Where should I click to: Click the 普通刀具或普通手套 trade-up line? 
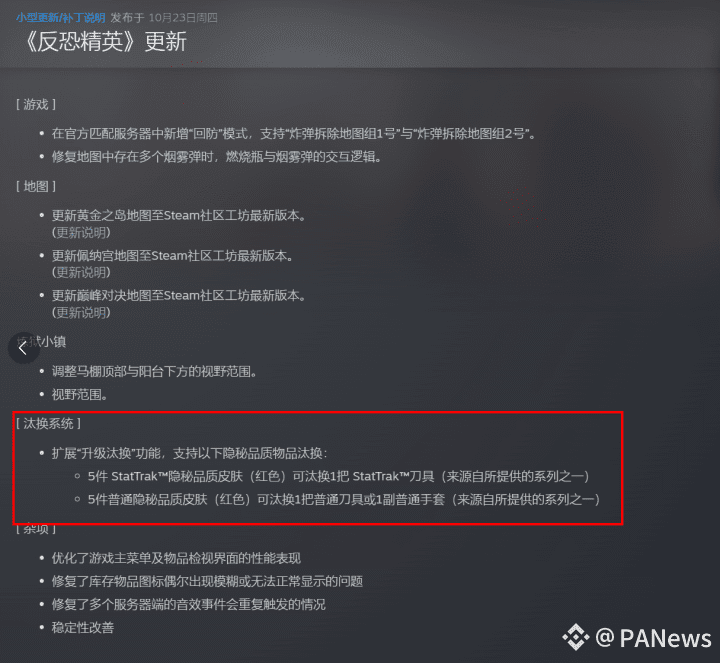(x=344, y=500)
